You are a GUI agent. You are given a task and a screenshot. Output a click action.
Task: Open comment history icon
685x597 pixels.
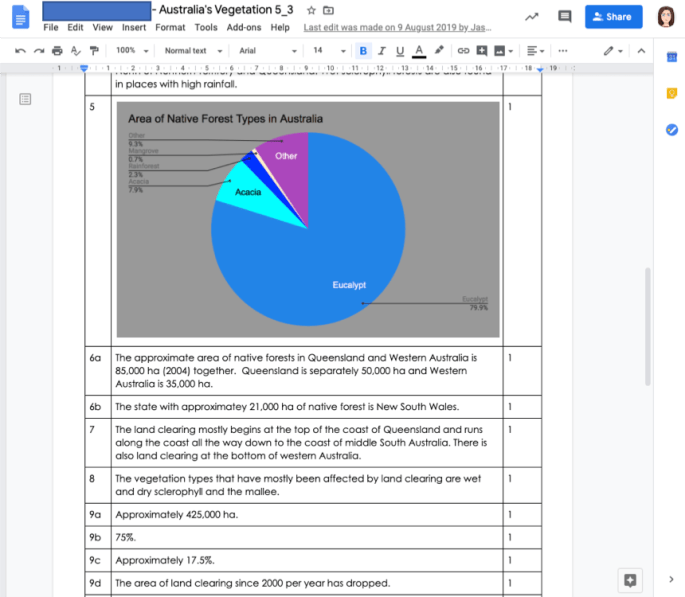pyautogui.click(x=564, y=17)
